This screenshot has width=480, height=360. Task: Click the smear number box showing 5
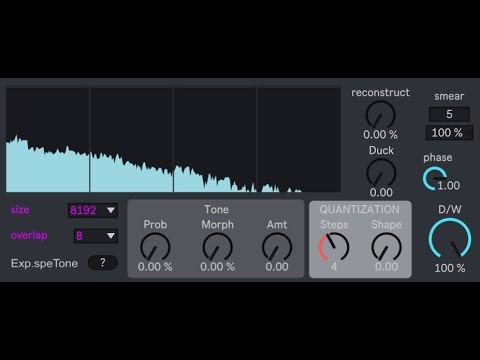click(x=449, y=114)
